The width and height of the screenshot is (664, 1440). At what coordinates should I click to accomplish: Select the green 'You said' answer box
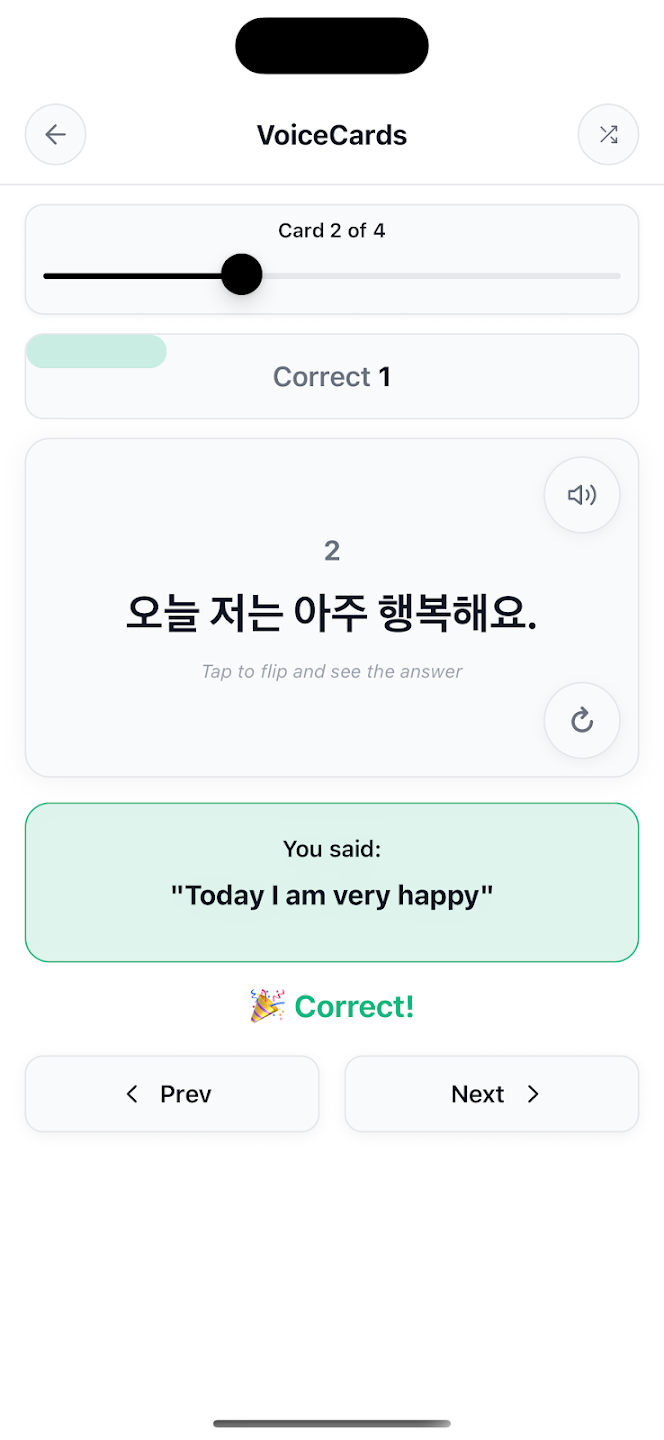click(x=332, y=881)
